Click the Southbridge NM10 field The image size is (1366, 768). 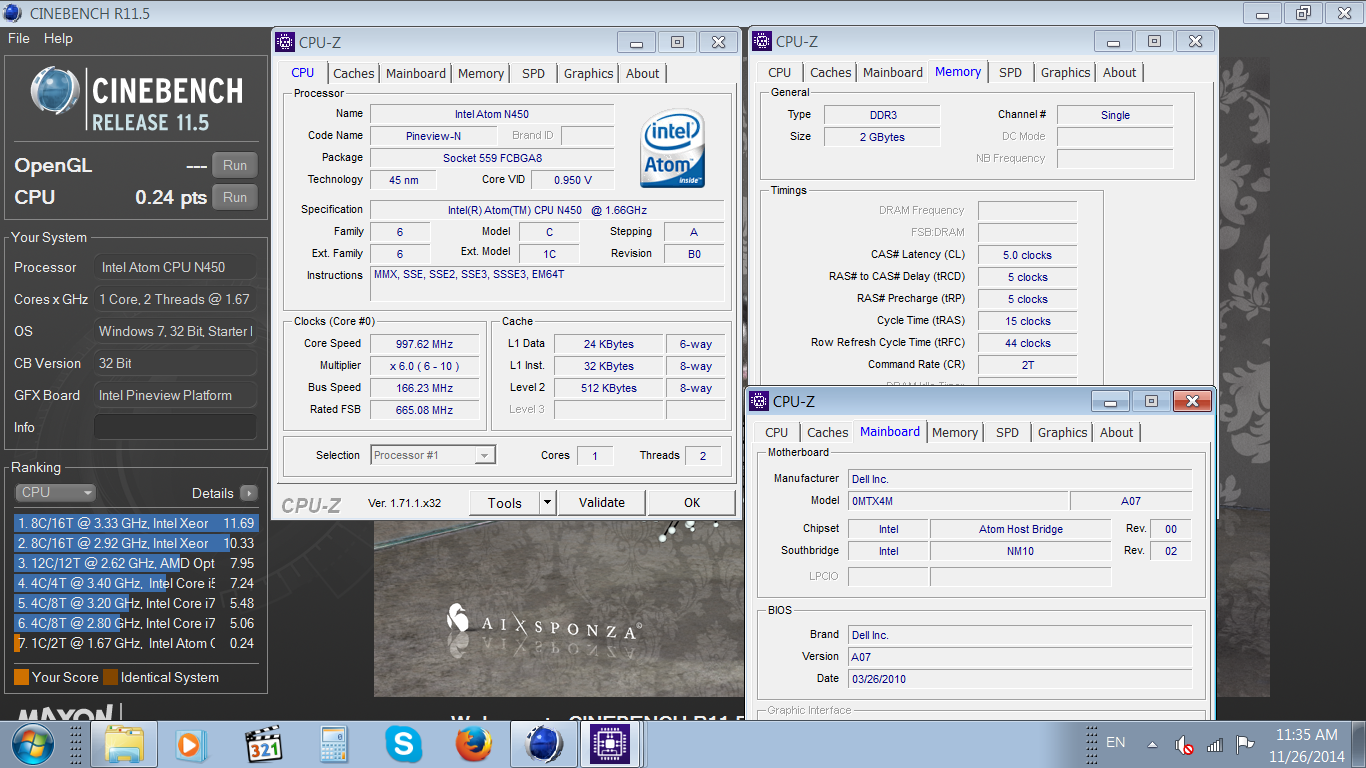[1020, 551]
